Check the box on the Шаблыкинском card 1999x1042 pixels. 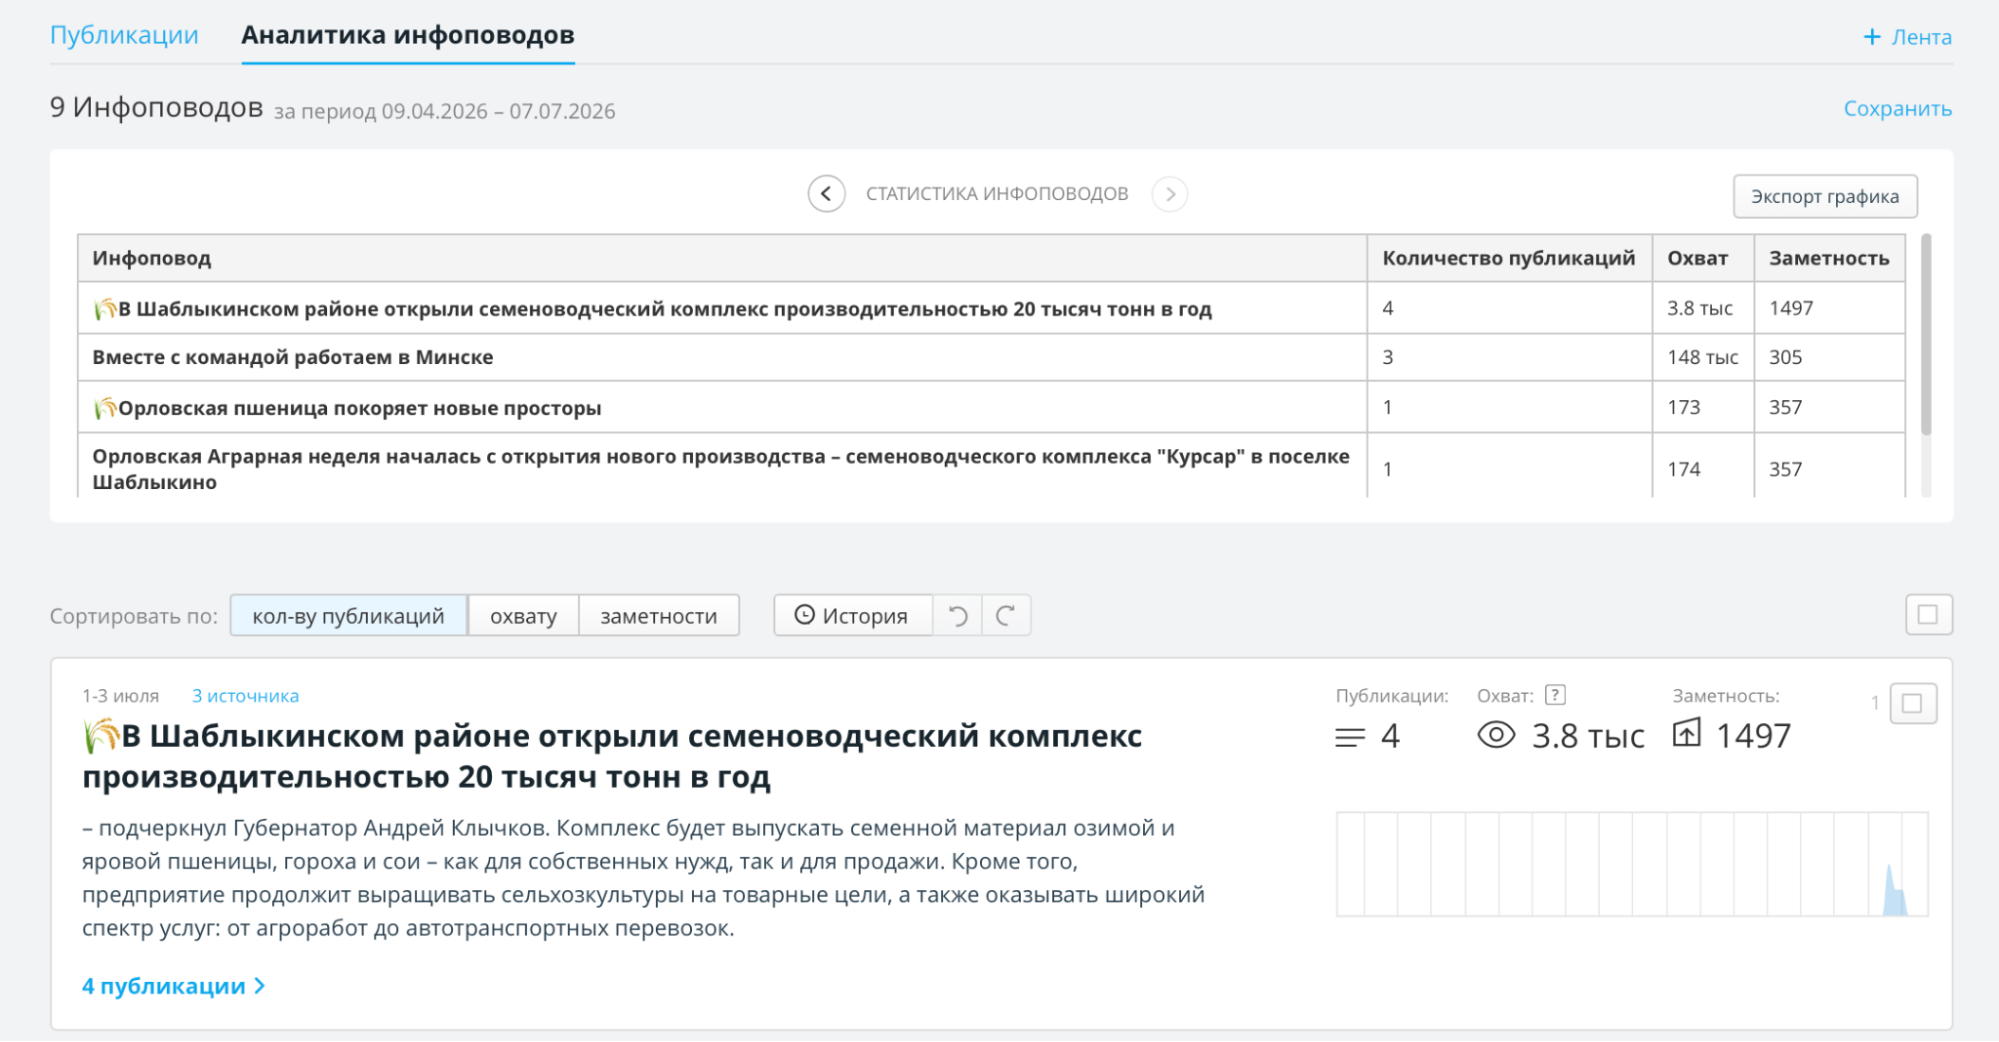(x=1912, y=703)
